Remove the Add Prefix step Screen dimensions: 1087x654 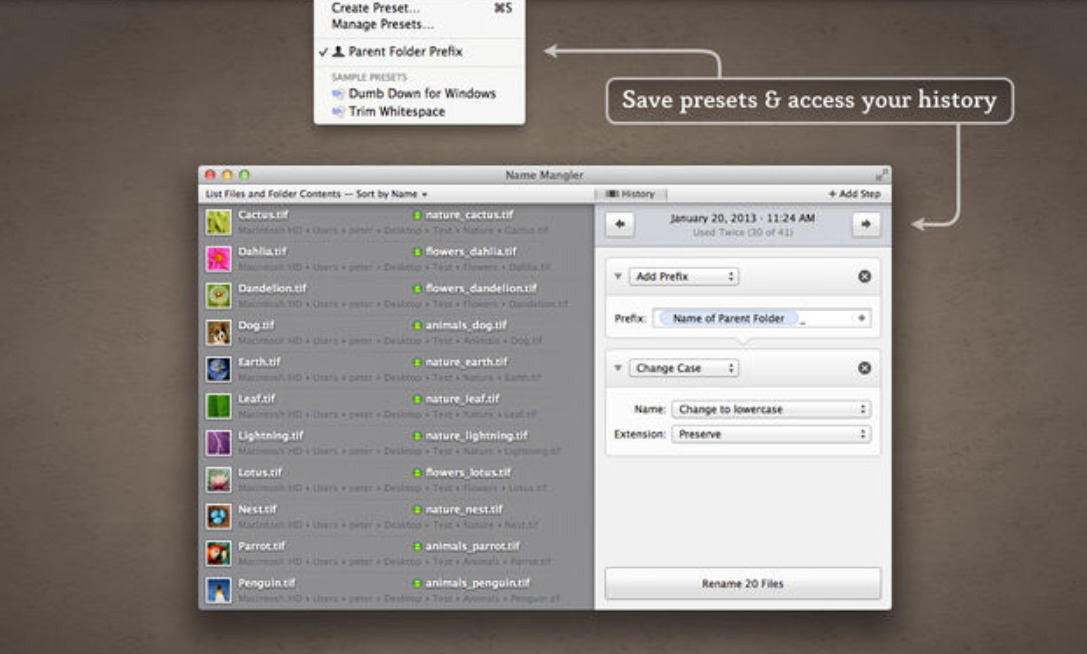click(864, 276)
